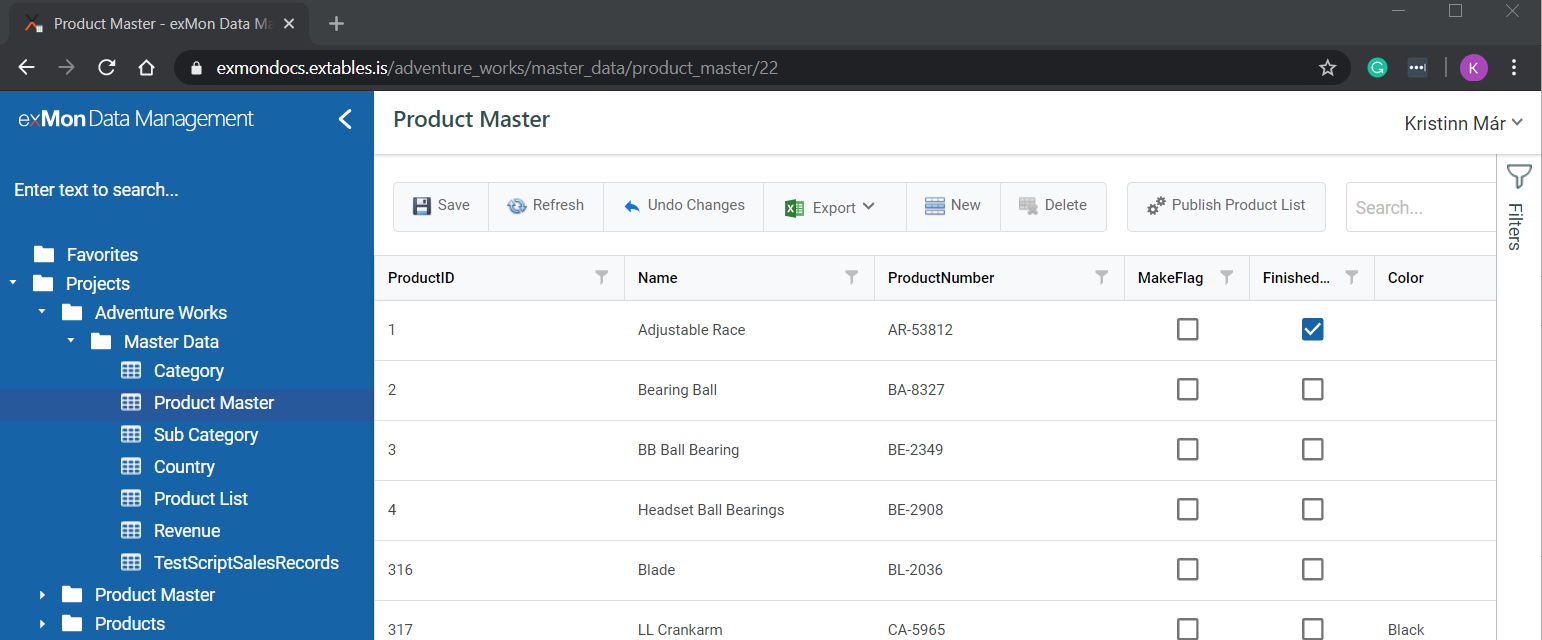
Task: Toggle MakeFlag for Bearing Ball
Action: [x=1187, y=389]
